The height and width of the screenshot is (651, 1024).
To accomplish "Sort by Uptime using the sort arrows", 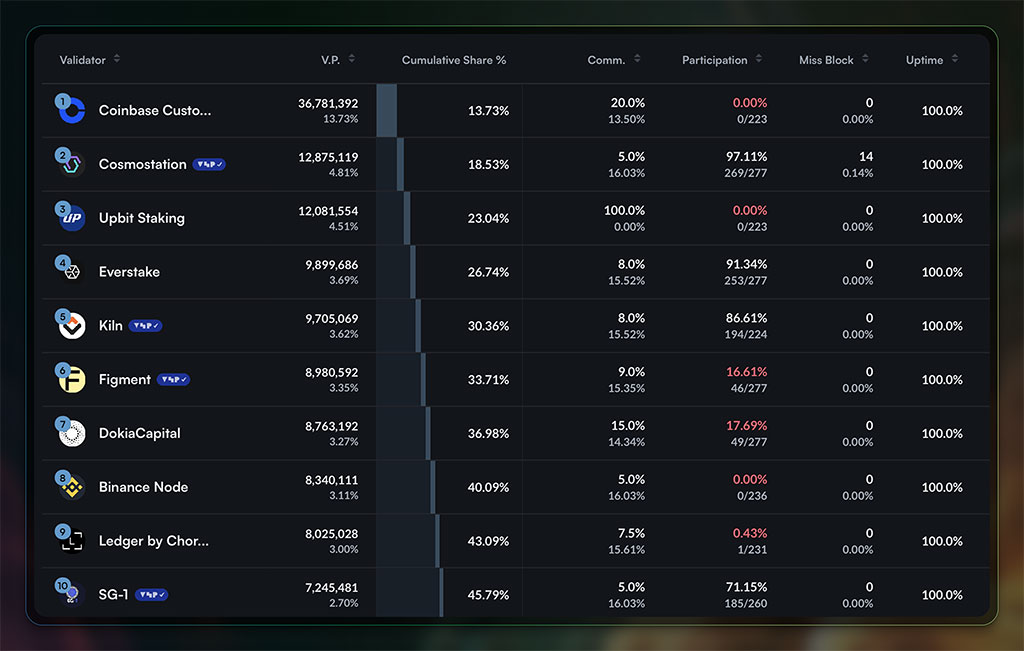I will [955, 59].
